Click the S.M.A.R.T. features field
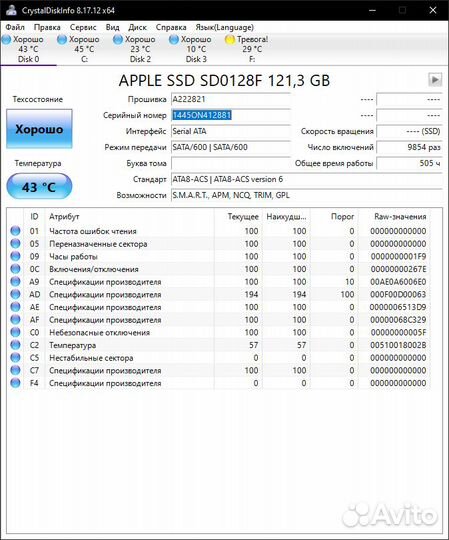The width and height of the screenshot is (449, 540). pos(306,195)
